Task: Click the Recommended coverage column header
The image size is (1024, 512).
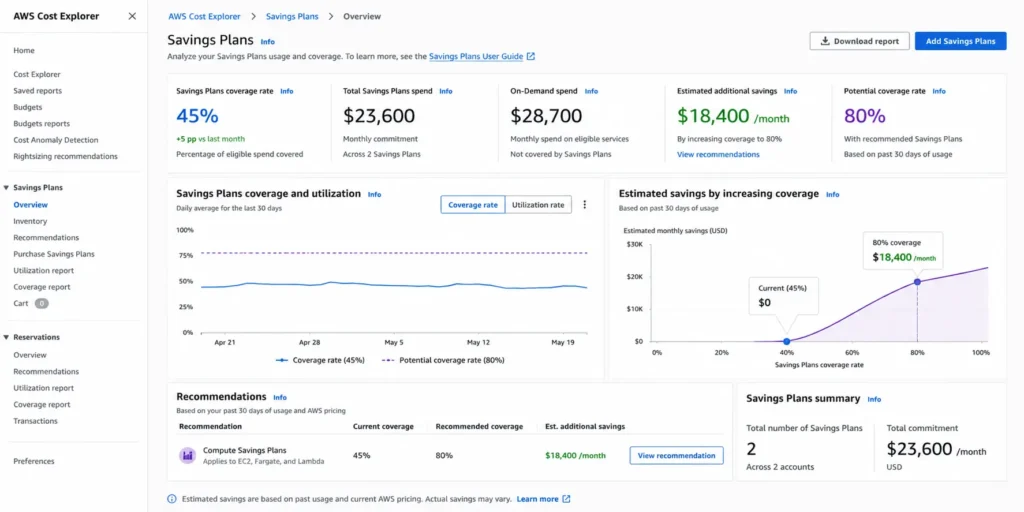Action: coord(479,426)
